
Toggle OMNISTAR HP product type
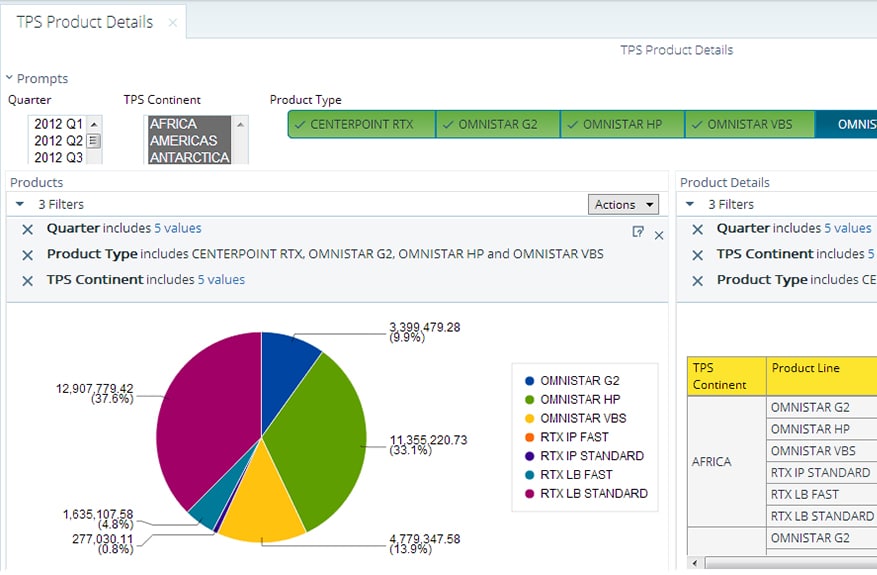point(623,124)
